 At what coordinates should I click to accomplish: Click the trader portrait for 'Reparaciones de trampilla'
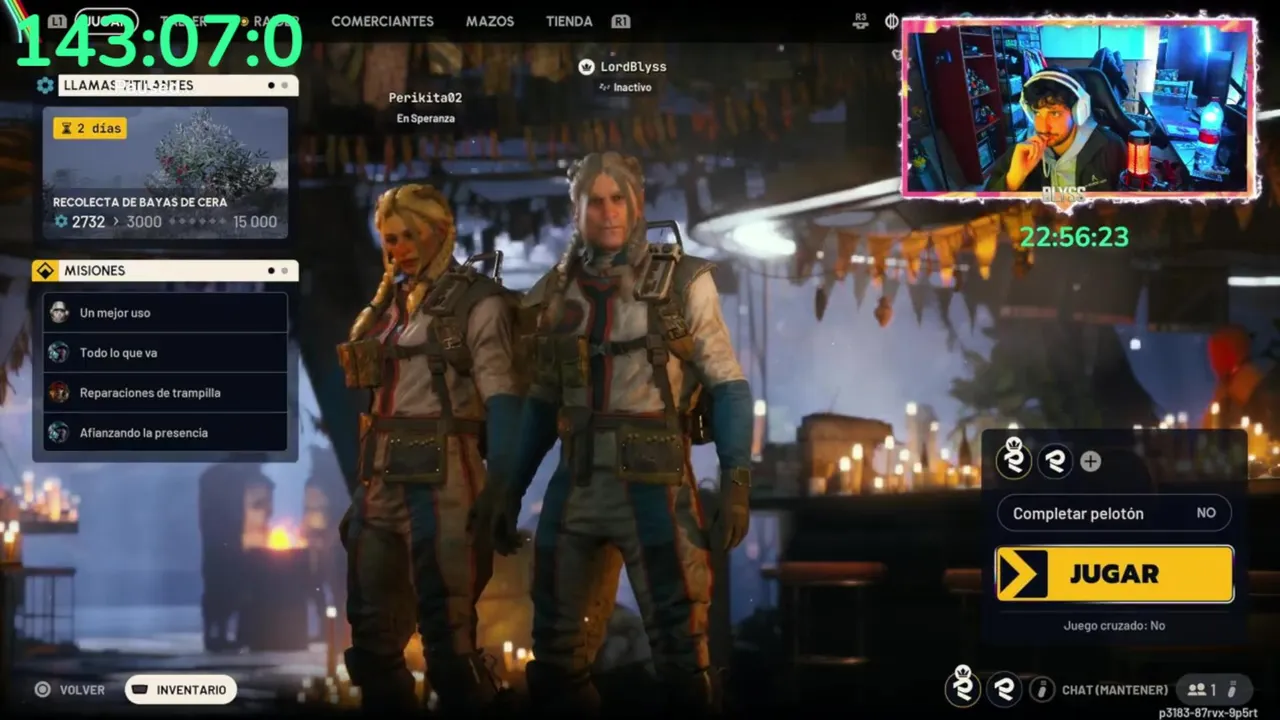59,393
